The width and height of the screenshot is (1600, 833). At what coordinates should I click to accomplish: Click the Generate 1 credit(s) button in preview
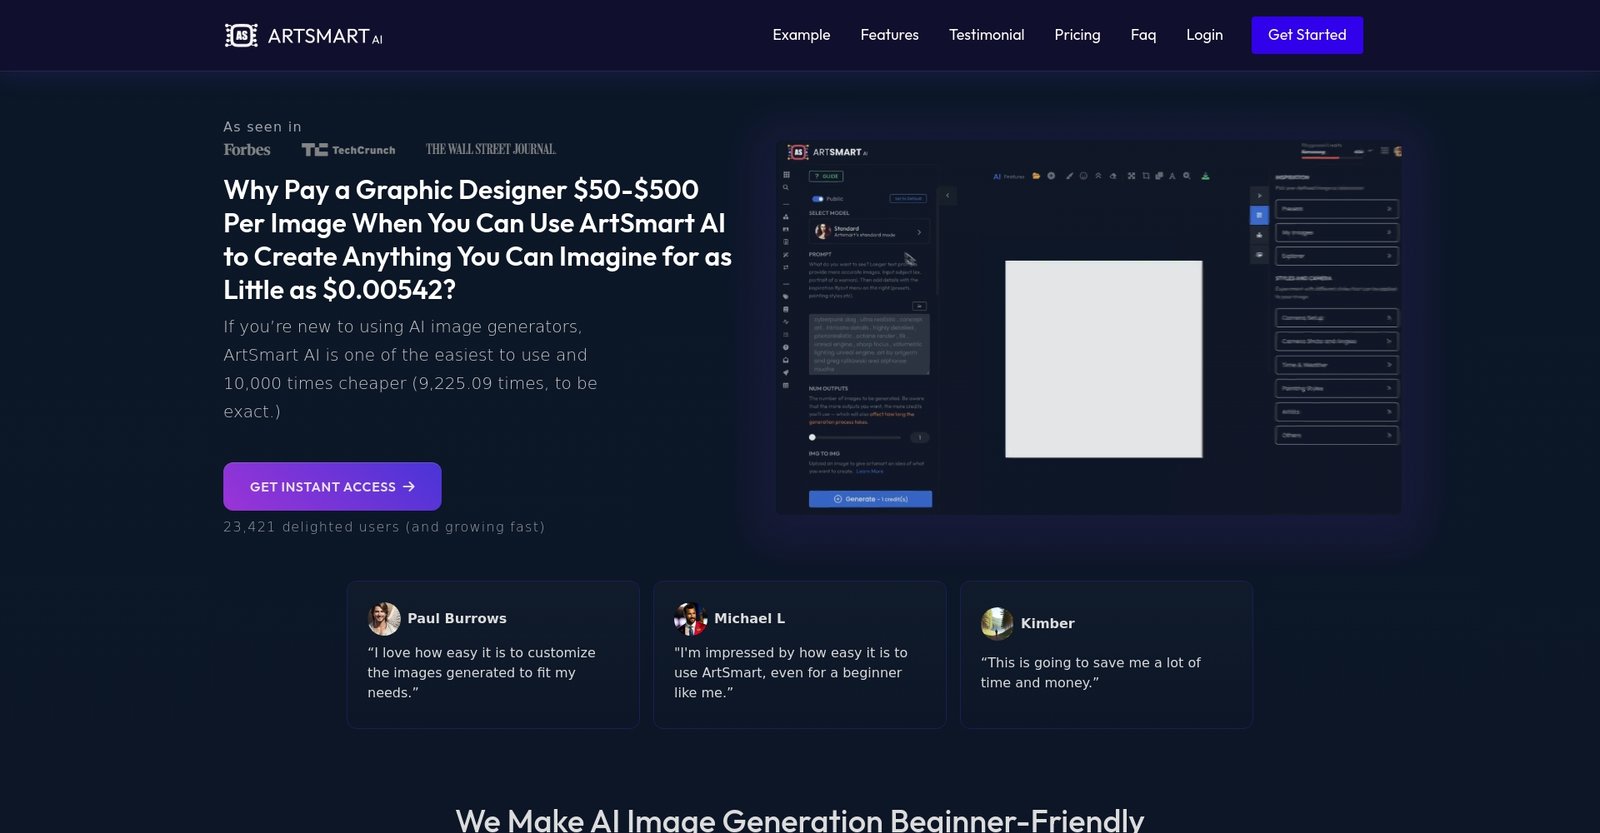click(x=870, y=499)
